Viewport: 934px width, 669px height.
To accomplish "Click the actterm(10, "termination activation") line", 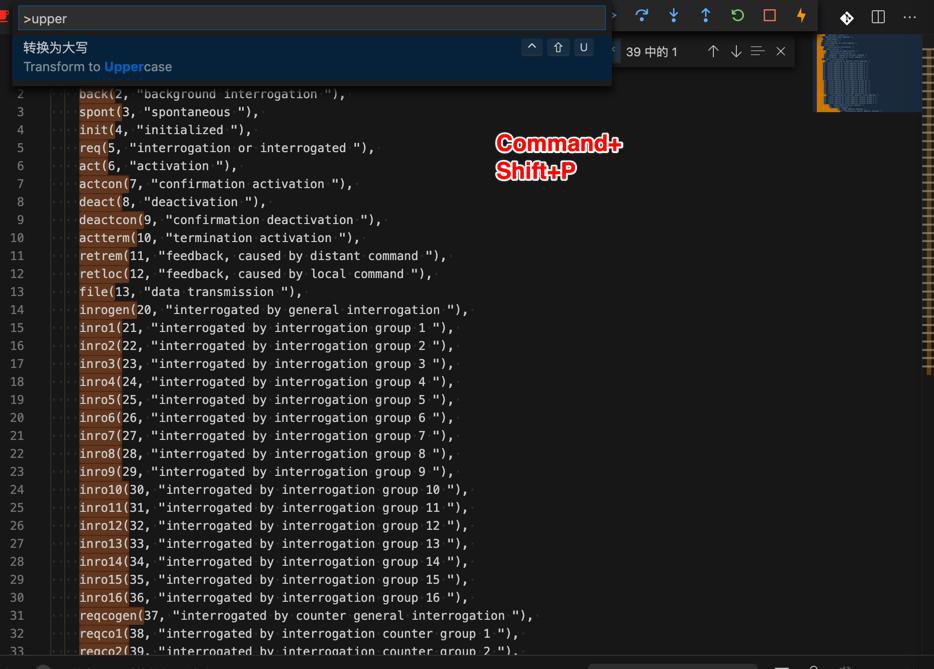I will click(219, 238).
